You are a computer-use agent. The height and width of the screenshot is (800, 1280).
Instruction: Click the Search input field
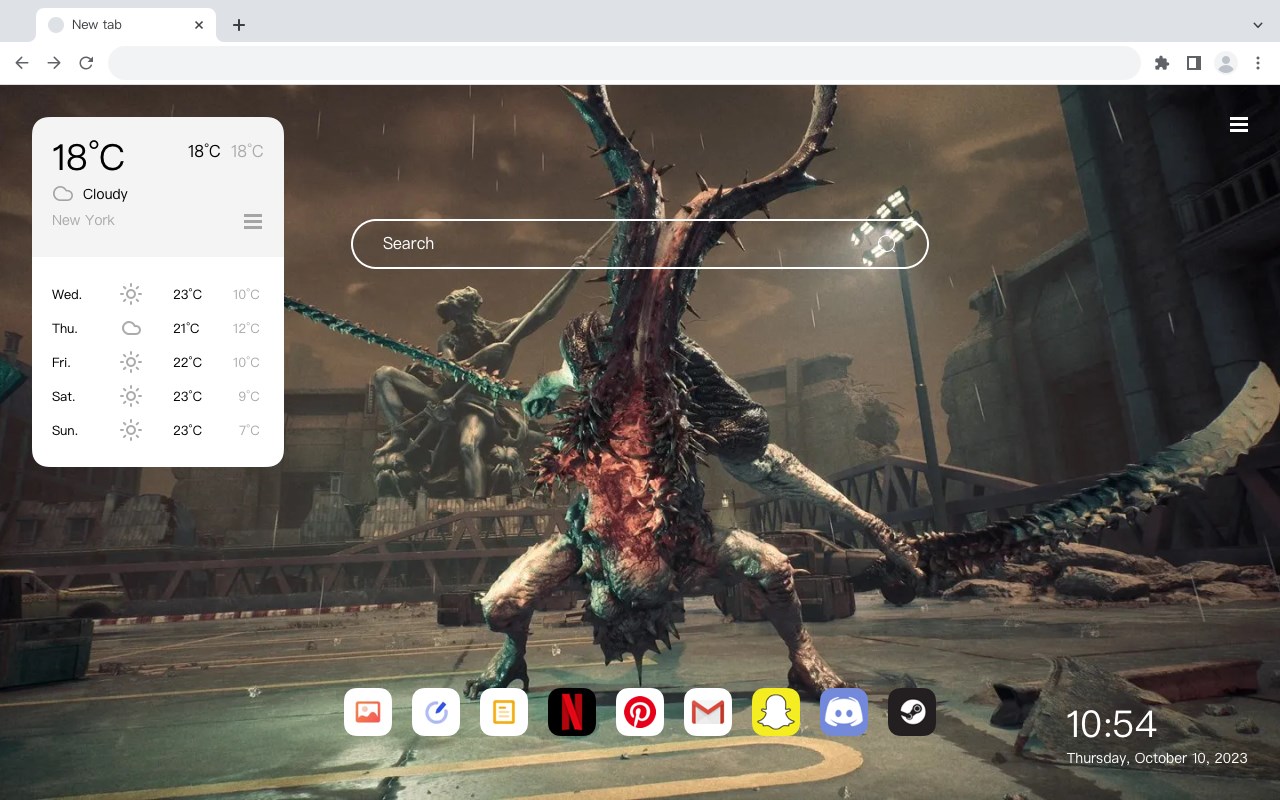[x=640, y=244]
